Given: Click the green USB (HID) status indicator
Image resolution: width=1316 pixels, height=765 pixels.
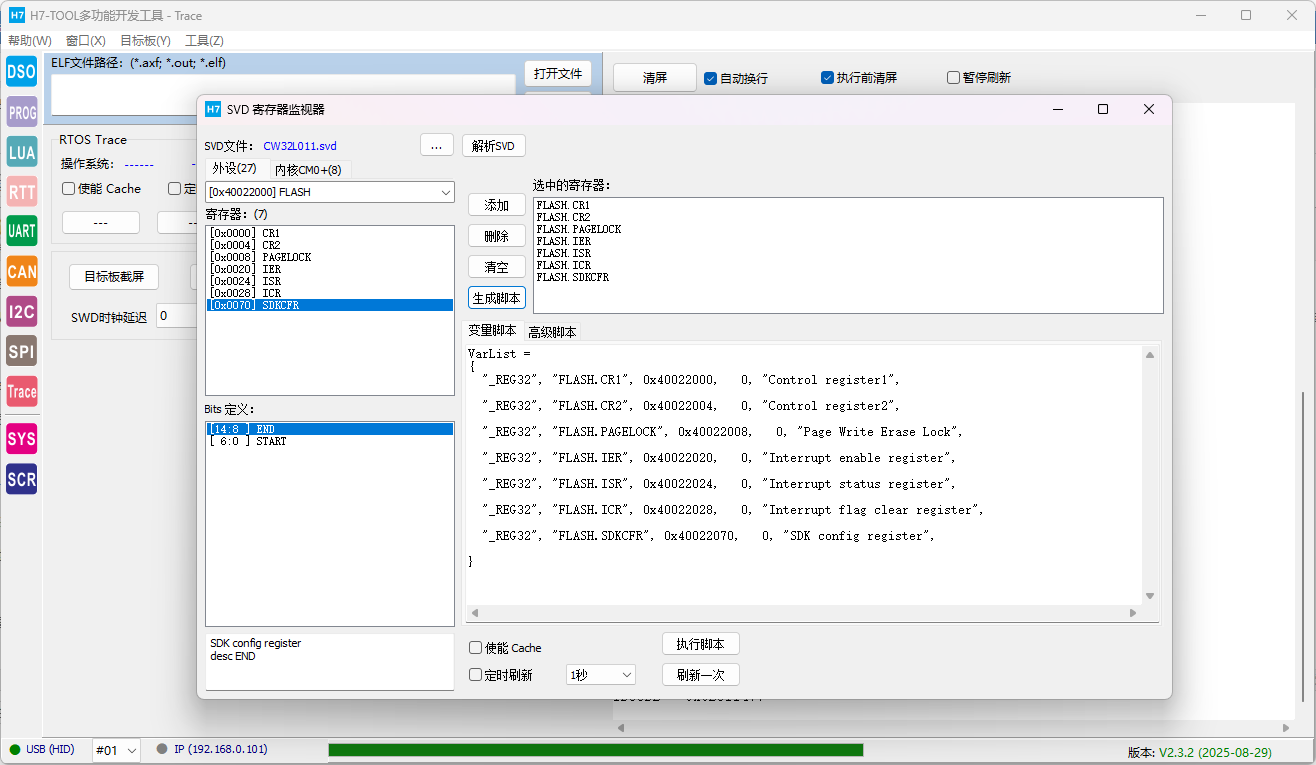Looking at the screenshot, I should (x=14, y=749).
